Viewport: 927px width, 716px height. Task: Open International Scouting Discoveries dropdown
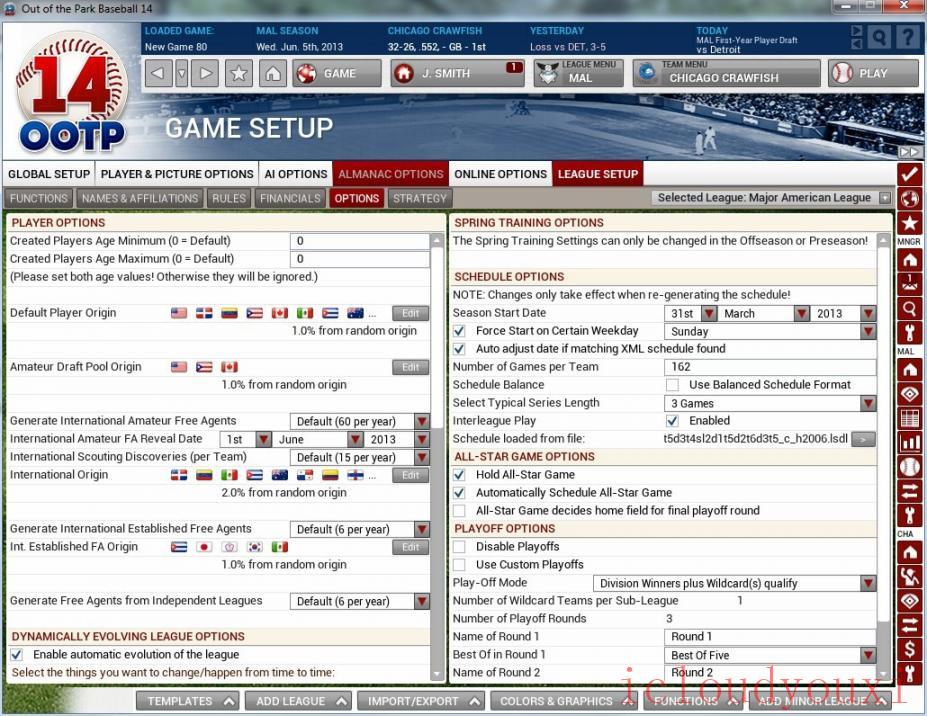coord(359,458)
